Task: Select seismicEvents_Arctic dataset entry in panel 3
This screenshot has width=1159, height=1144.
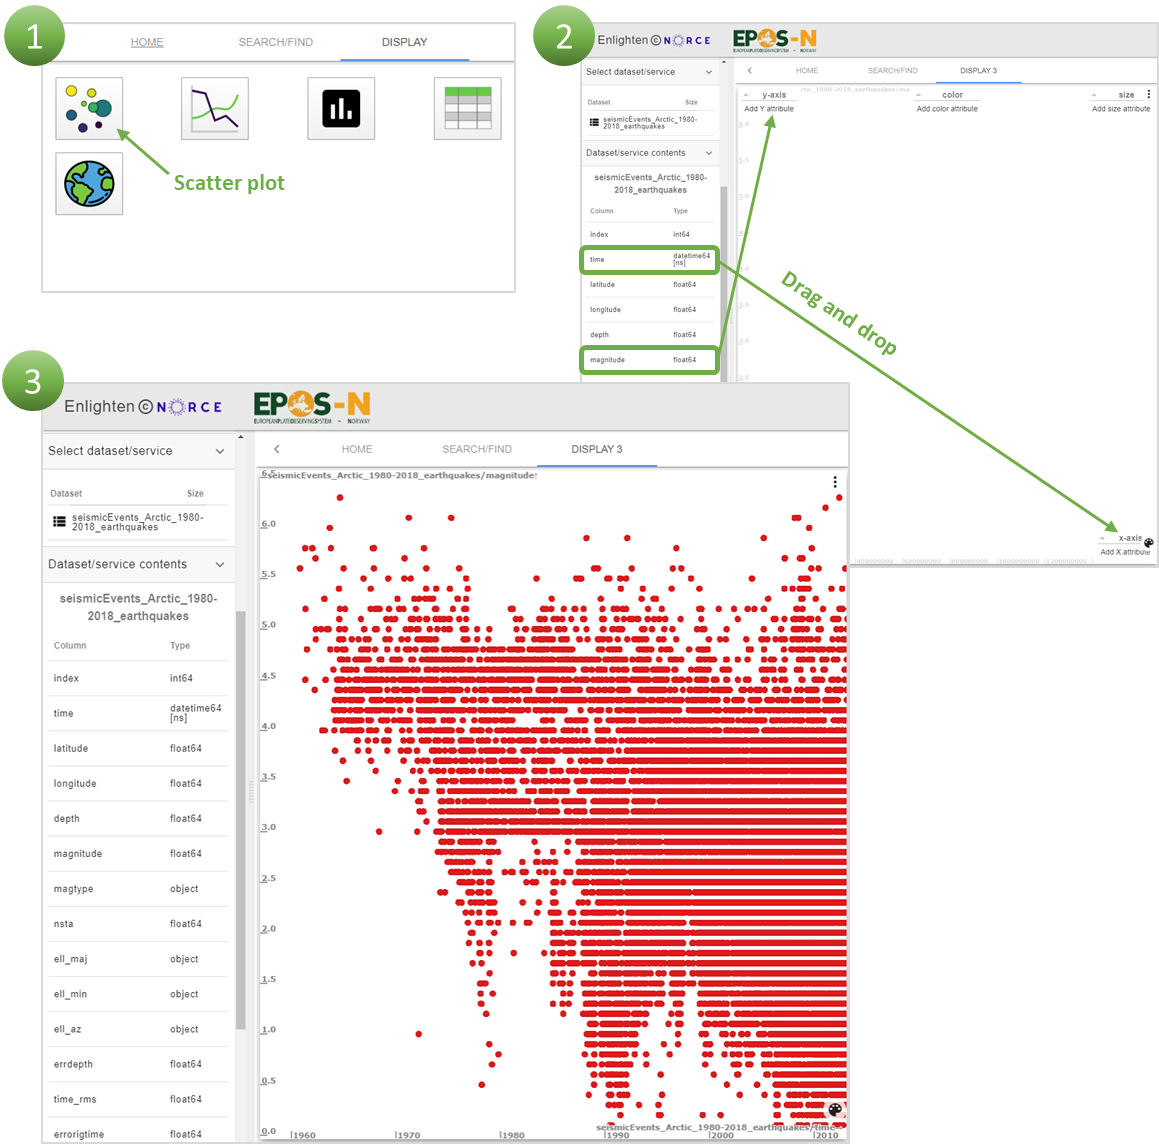Action: click(x=137, y=522)
